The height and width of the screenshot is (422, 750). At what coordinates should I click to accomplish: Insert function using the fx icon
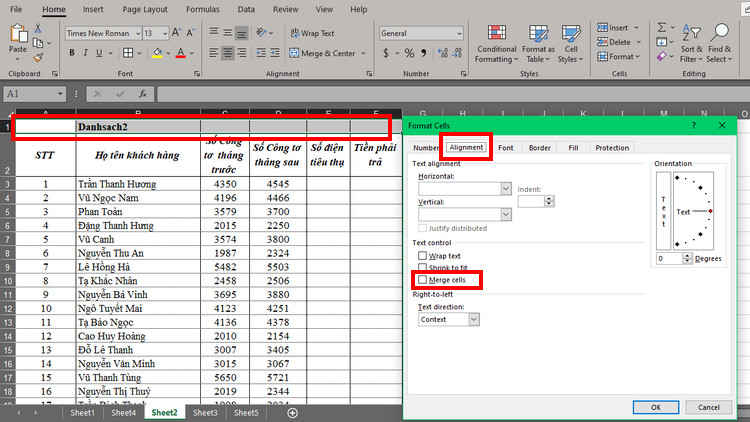(143, 94)
